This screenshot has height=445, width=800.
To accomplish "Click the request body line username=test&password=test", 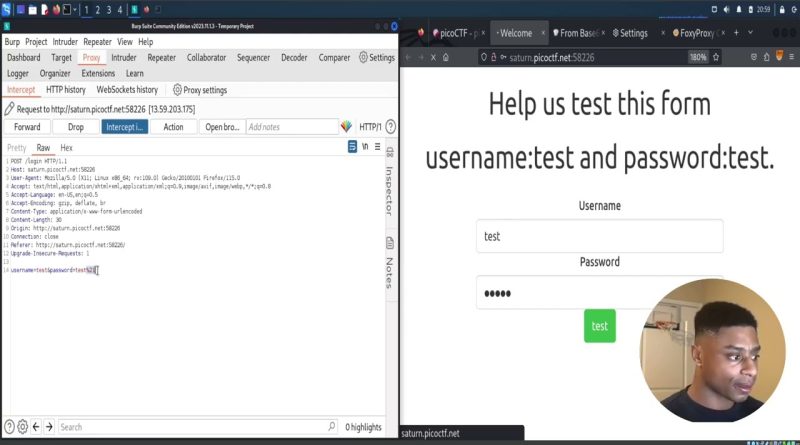I will point(53,270).
